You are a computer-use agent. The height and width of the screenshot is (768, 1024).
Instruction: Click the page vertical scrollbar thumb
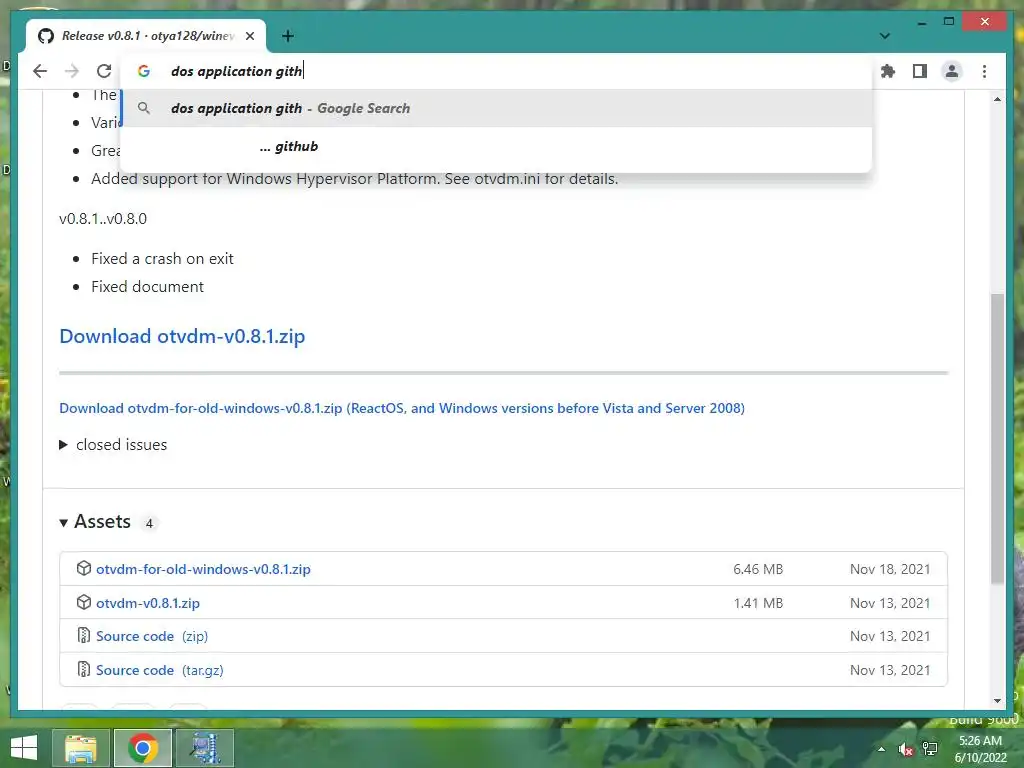click(x=997, y=438)
